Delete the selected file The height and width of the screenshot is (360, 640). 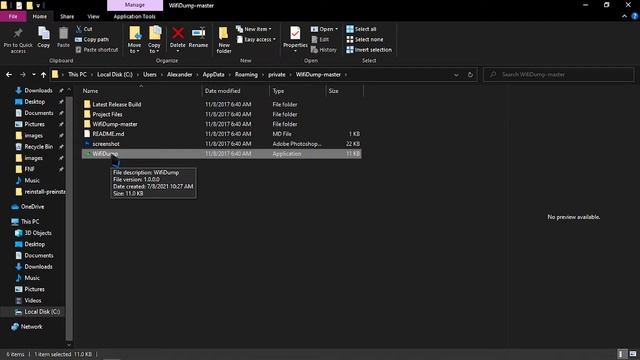point(178,40)
